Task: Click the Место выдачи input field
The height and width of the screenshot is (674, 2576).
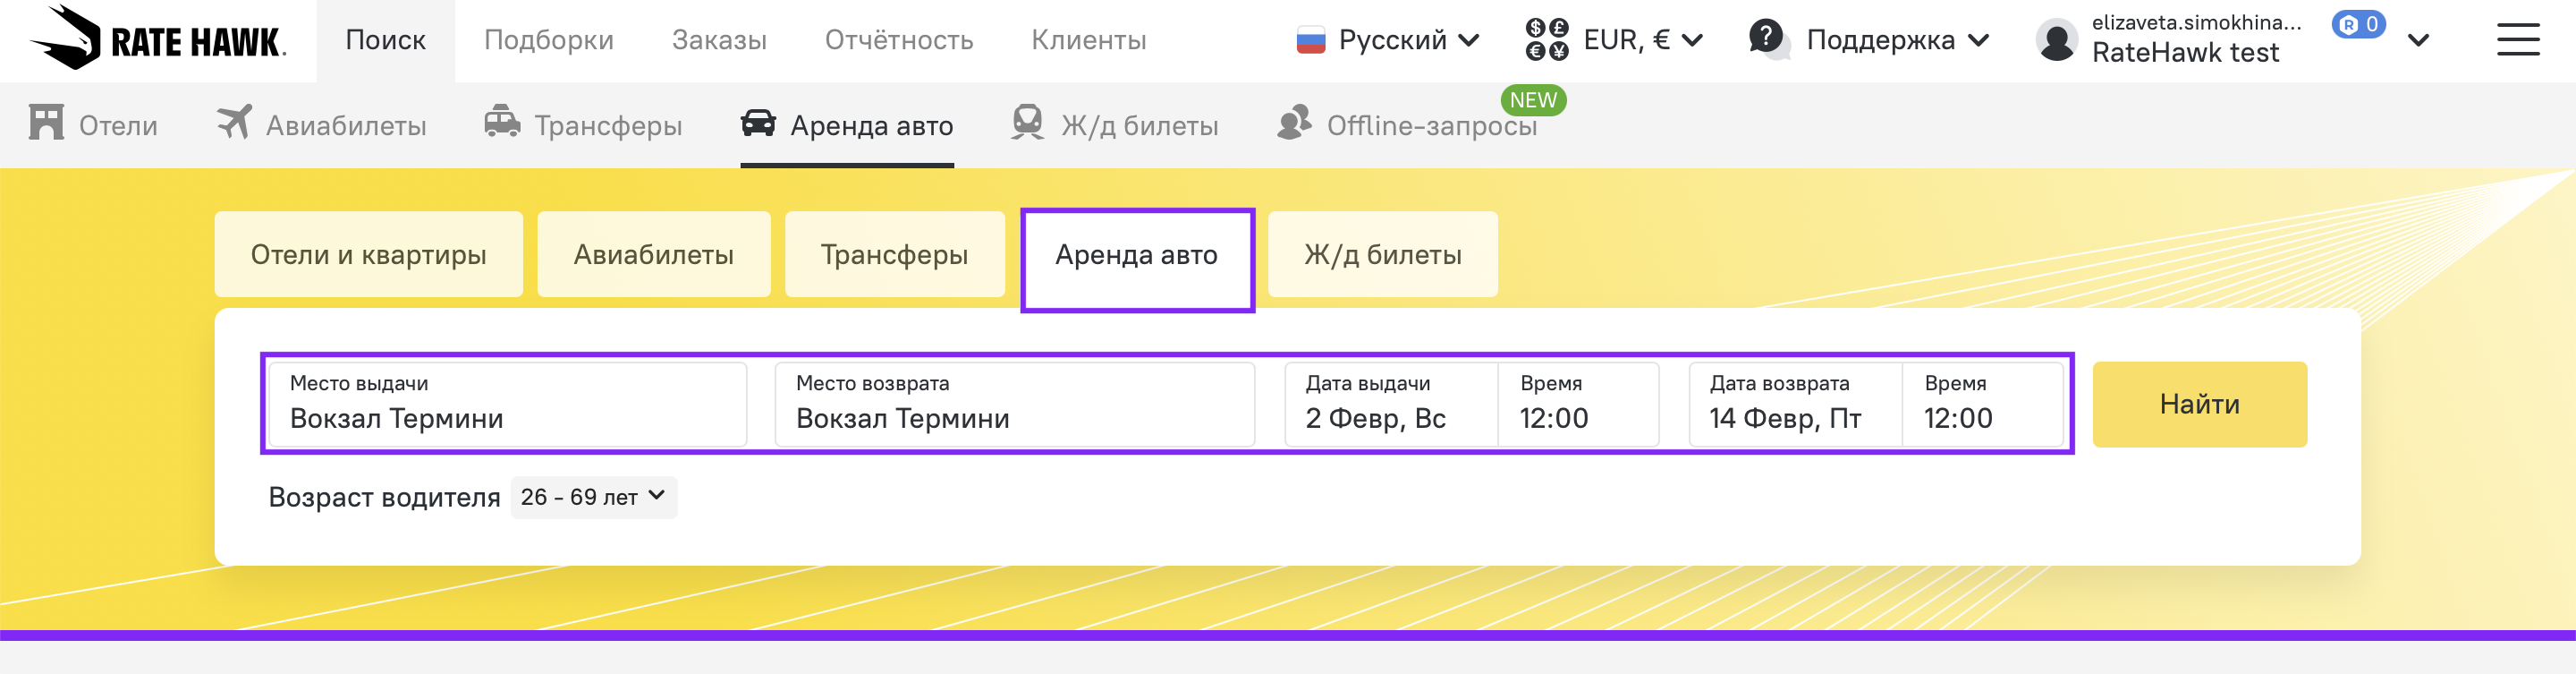Action: [507, 404]
